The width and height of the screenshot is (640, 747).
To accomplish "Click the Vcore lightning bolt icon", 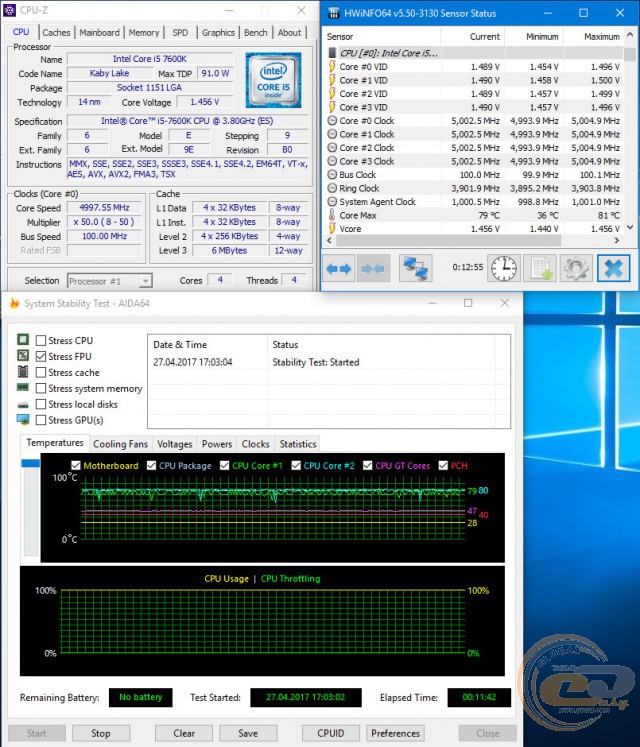I will [x=332, y=228].
